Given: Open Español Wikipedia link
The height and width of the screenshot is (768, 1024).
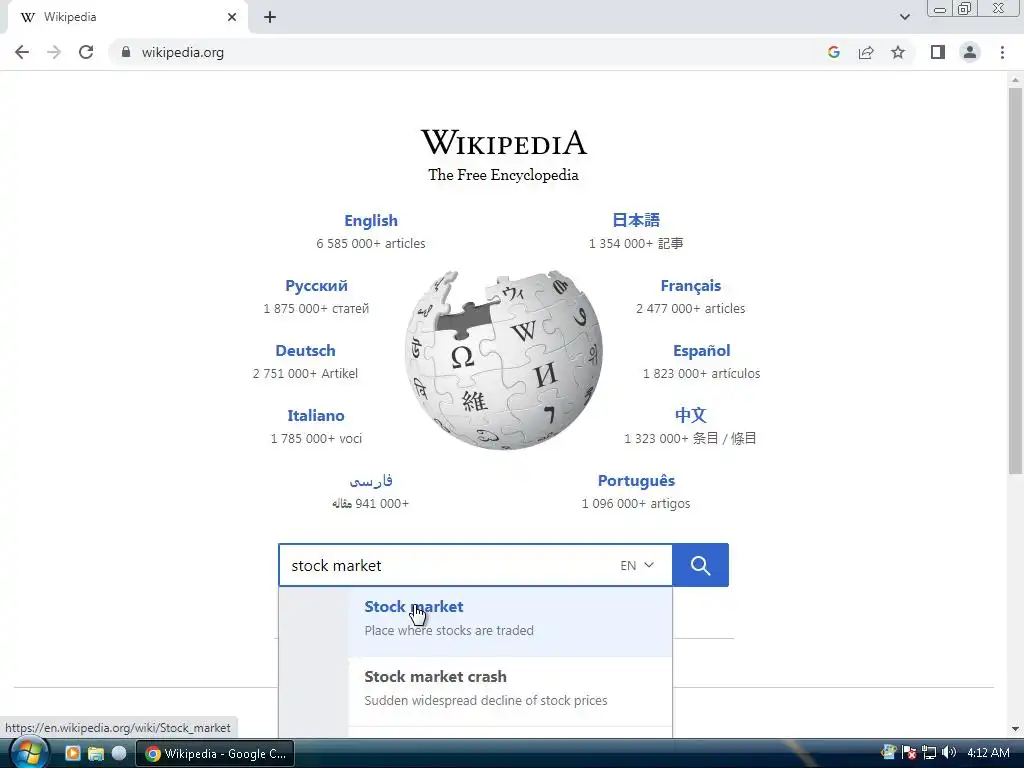Looking at the screenshot, I should point(701,351).
